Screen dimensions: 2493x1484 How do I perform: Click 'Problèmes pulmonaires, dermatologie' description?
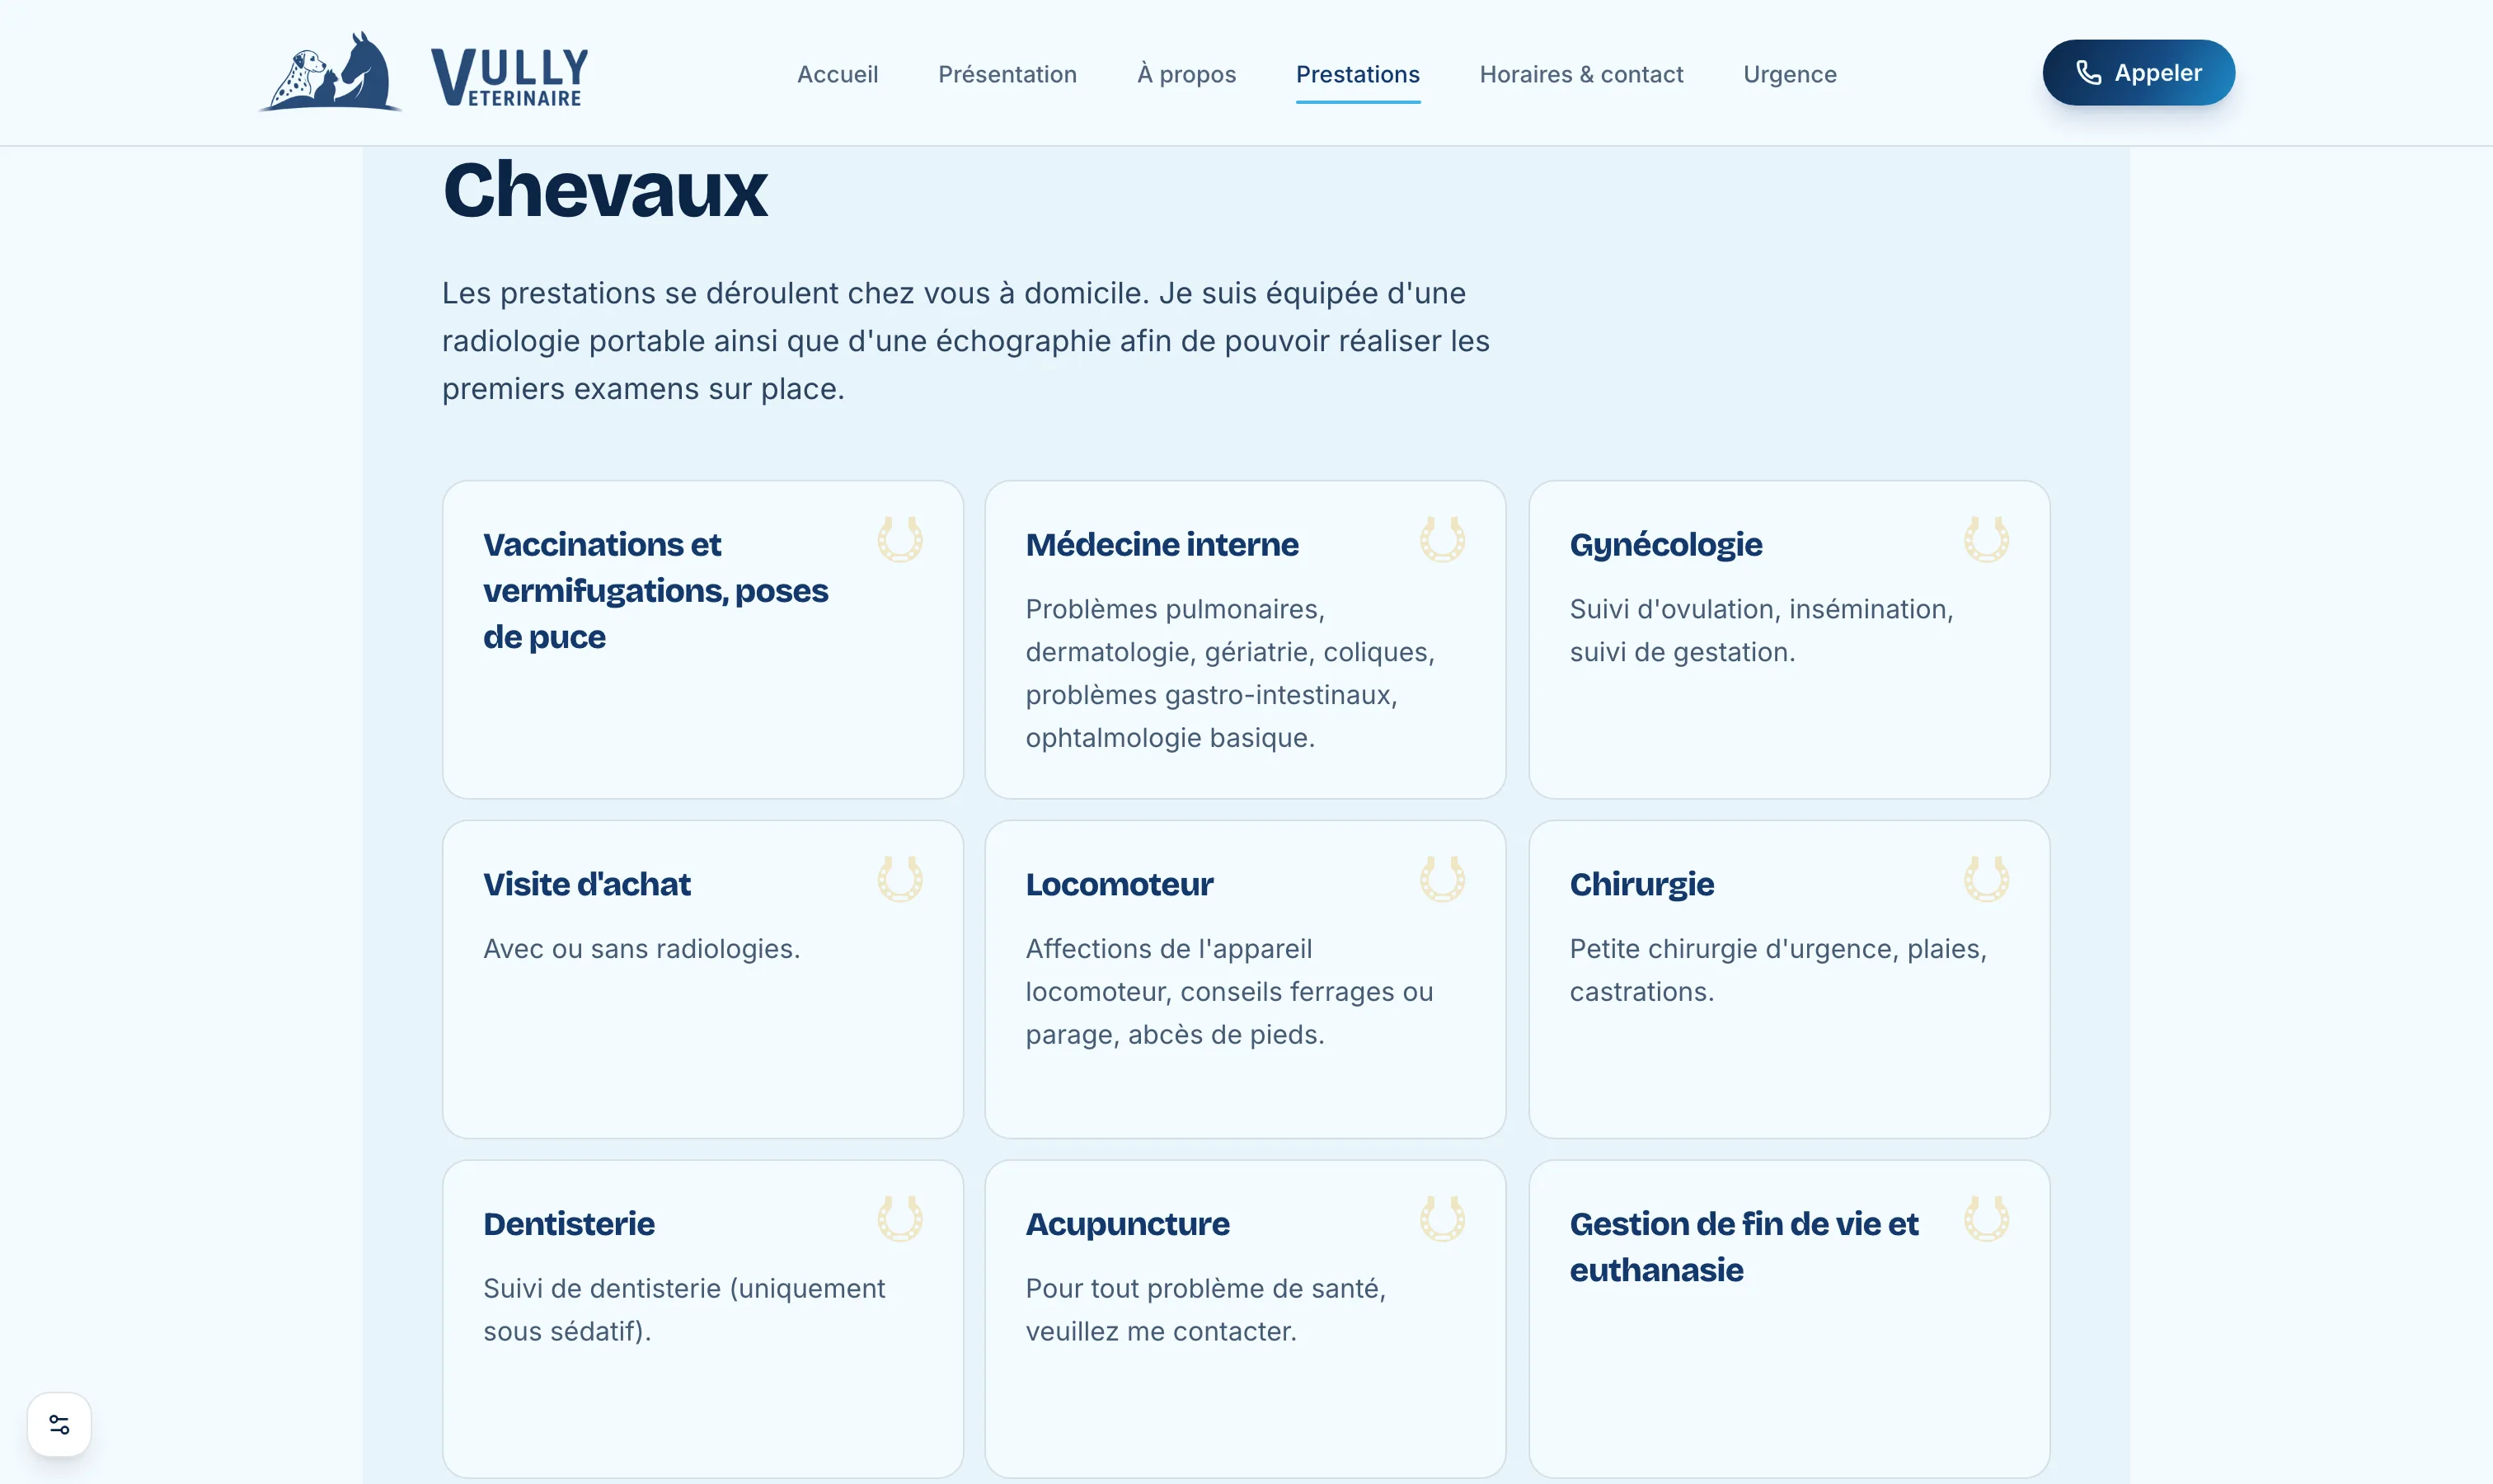pyautogui.click(x=1230, y=673)
